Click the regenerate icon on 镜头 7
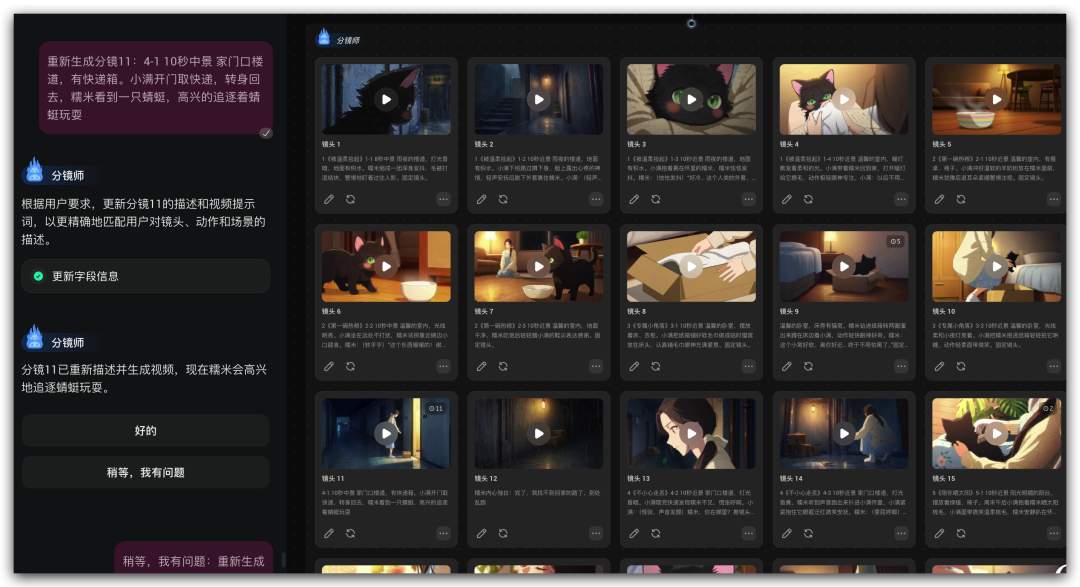Viewport: 1080px width, 587px height. pos(503,366)
